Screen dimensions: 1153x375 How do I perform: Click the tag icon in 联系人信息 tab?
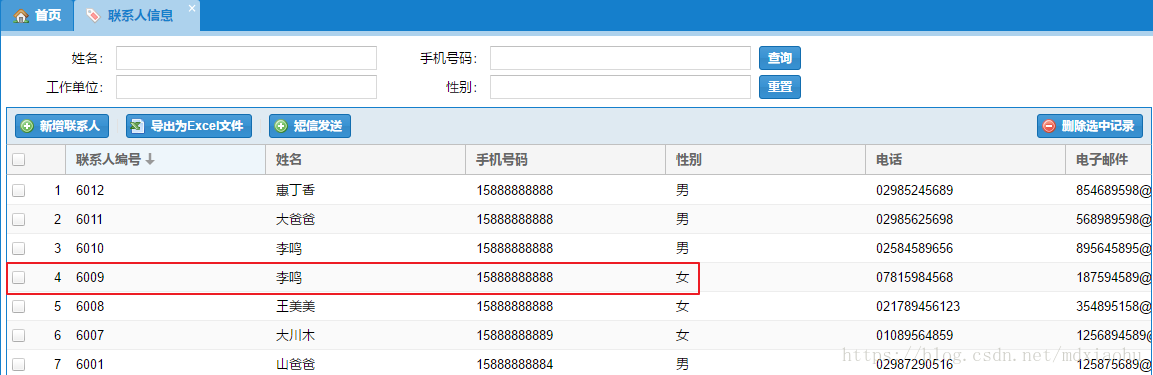[x=93, y=15]
